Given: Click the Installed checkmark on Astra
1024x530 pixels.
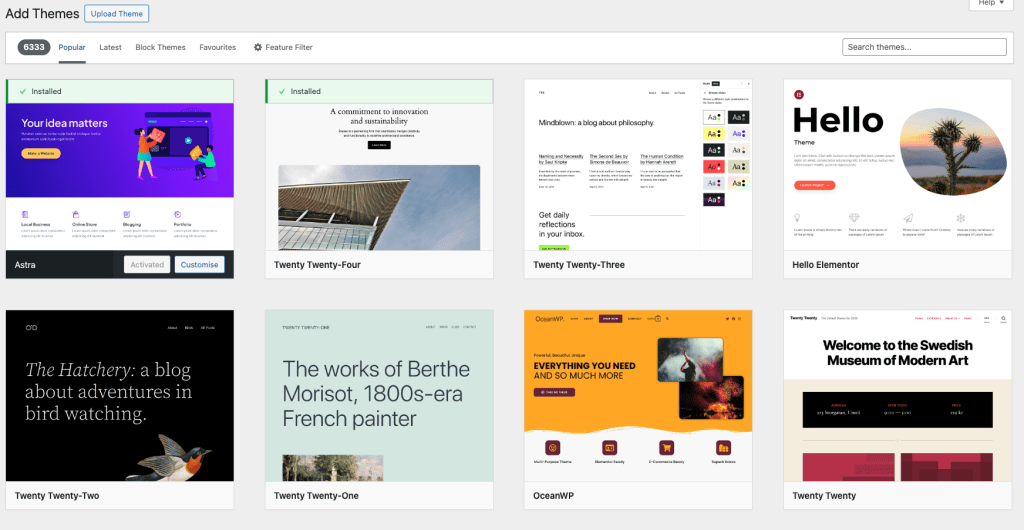Looking at the screenshot, I should click(24, 91).
